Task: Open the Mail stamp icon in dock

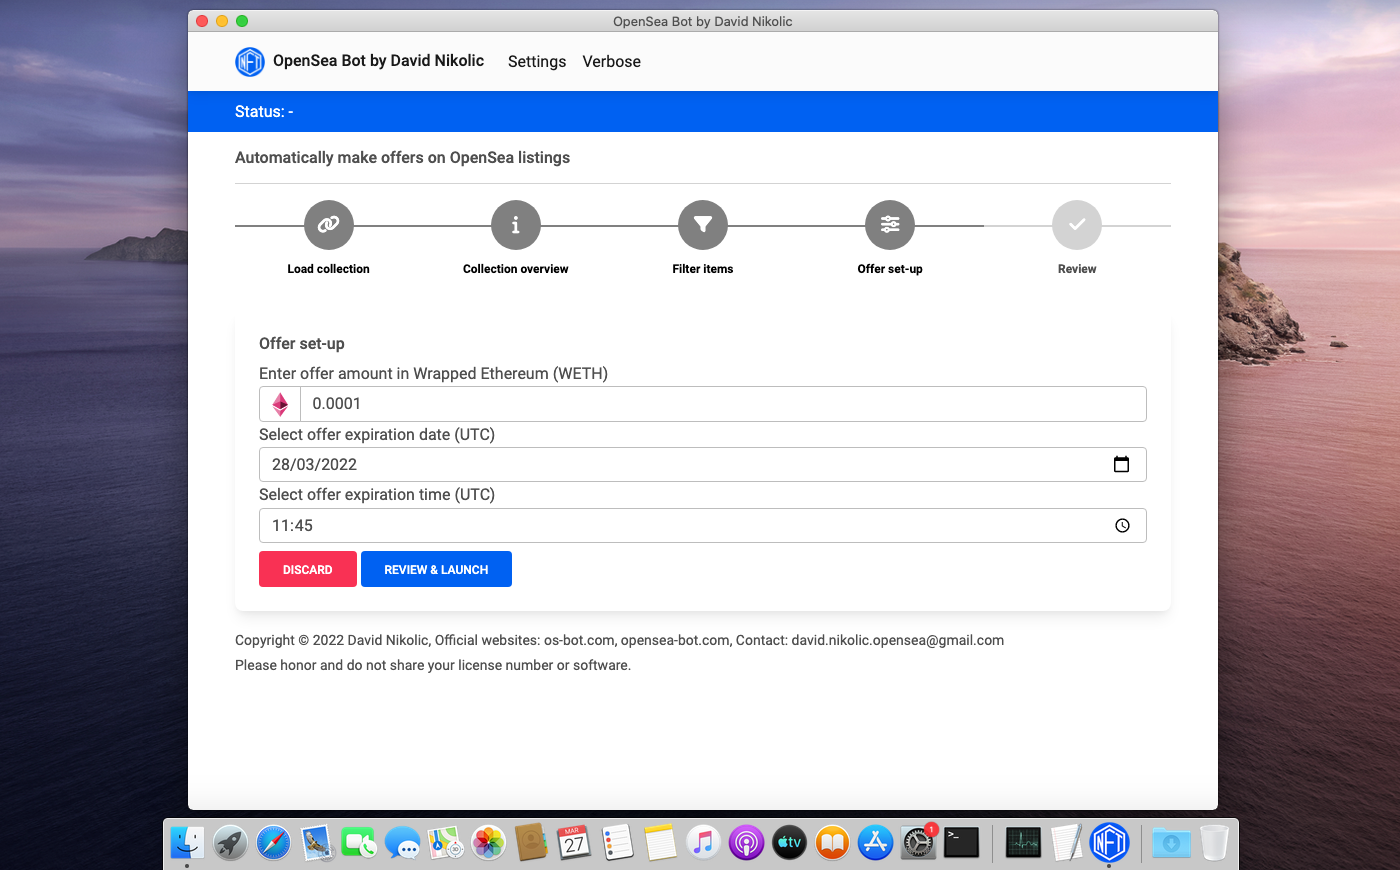Action: click(x=317, y=843)
